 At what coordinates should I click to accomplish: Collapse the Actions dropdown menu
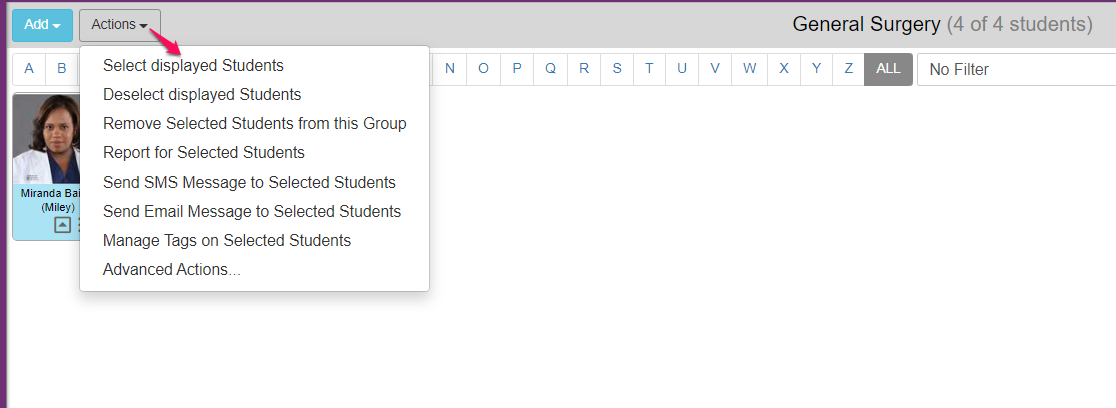pos(119,25)
